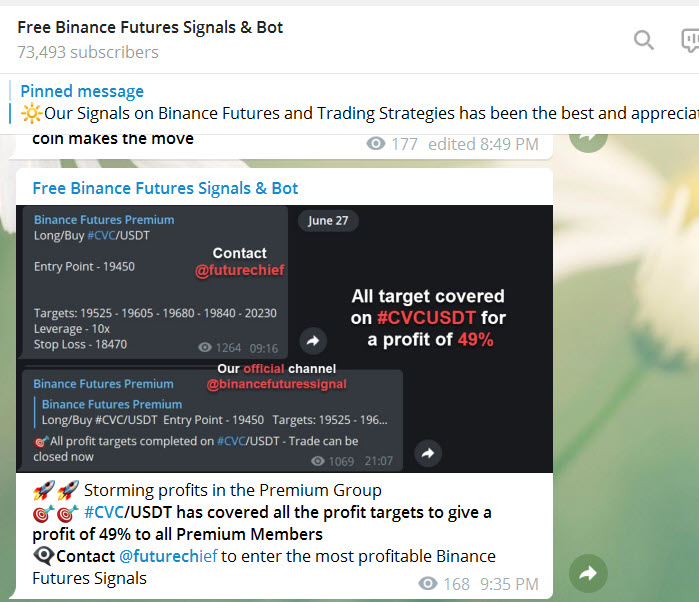Click eye views icon showing 177
This screenshot has height=602, width=699.
[x=376, y=144]
